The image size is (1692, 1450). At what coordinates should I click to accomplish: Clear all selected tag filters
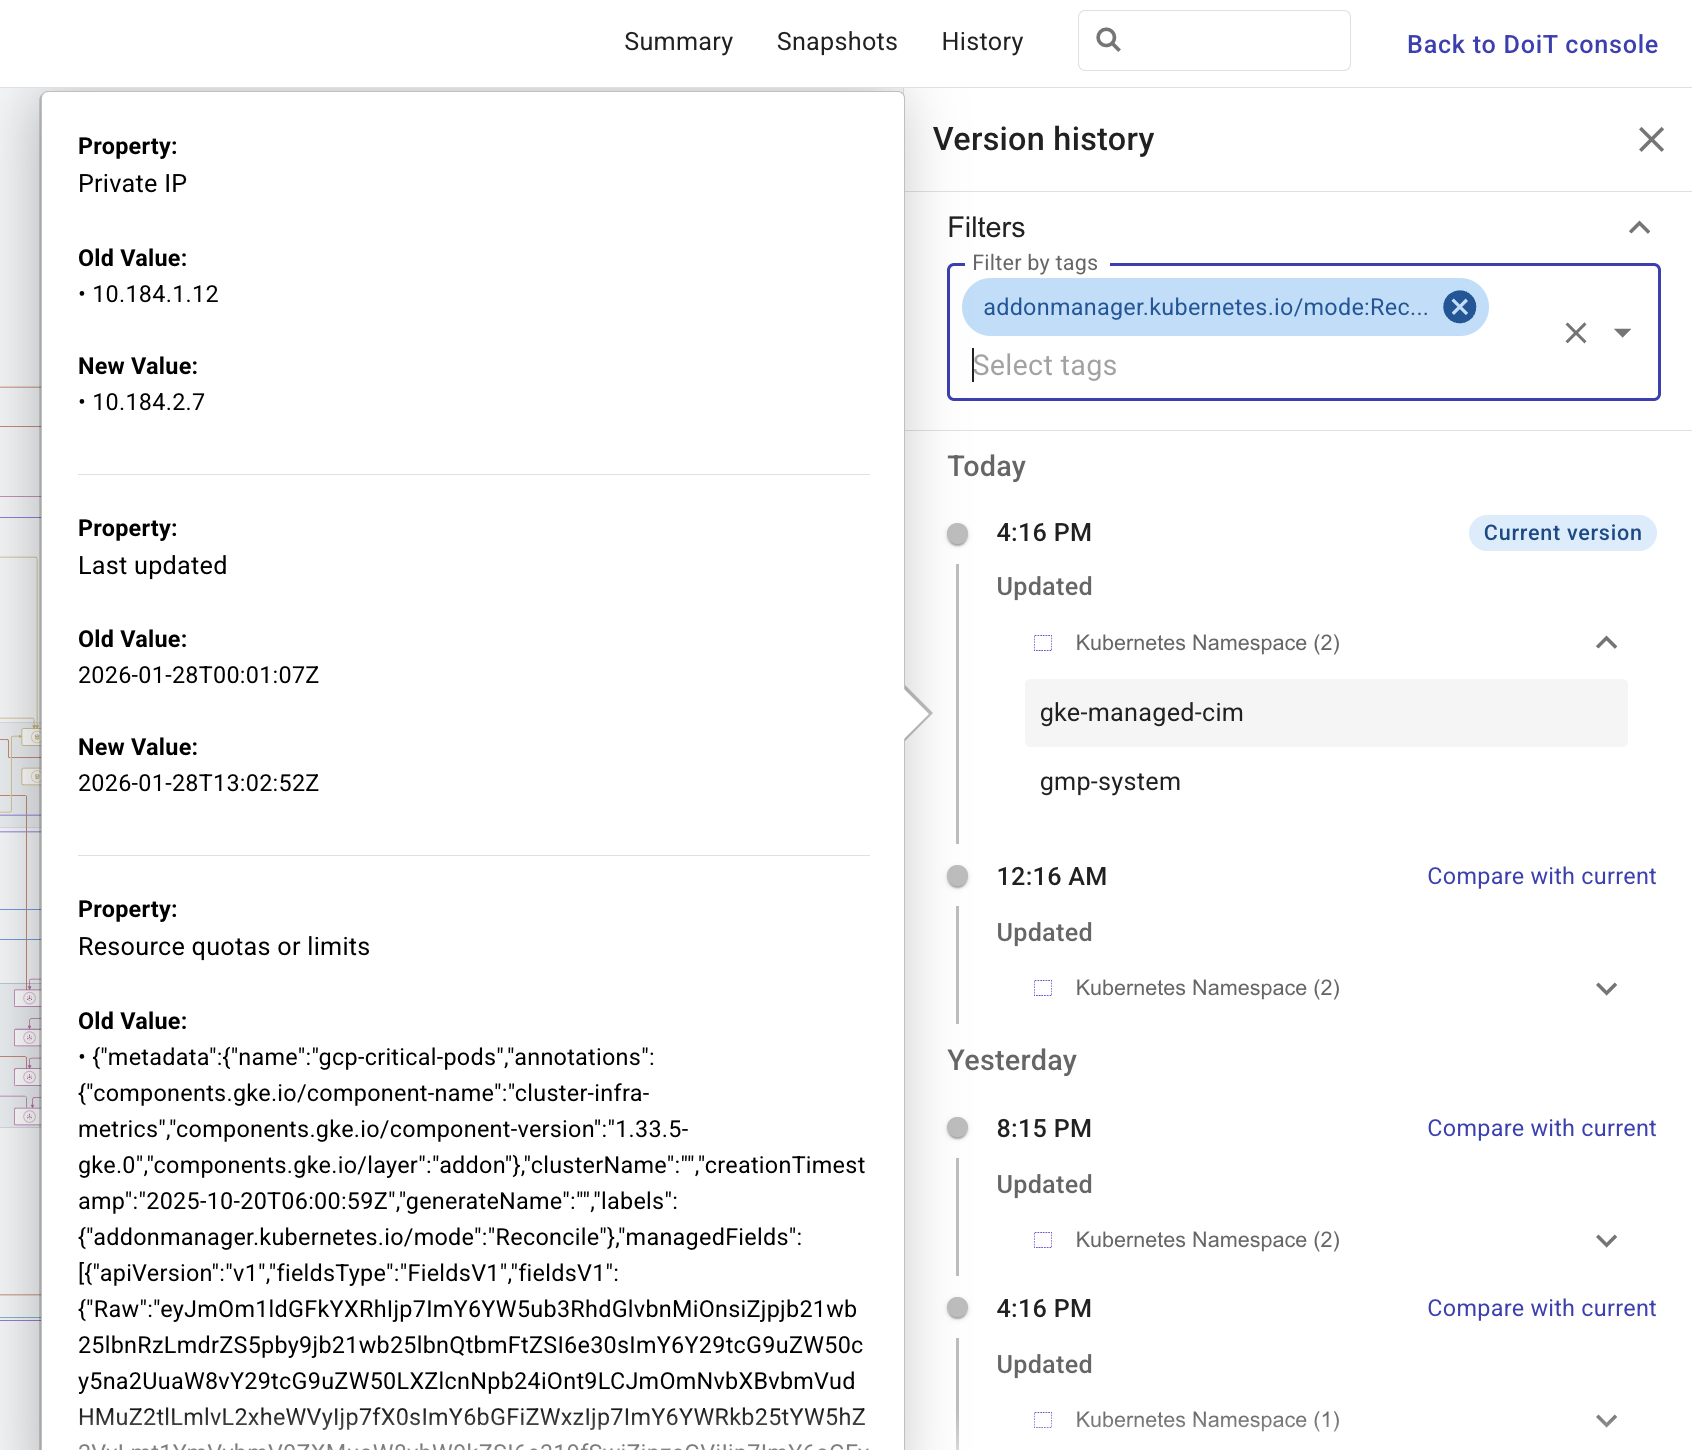(1575, 332)
